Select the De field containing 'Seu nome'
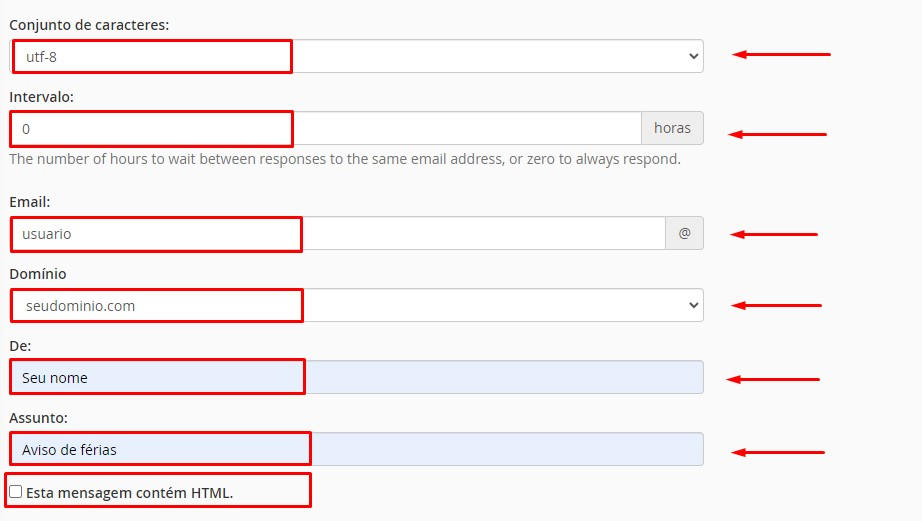Viewport: 922px width, 521px height. point(357,377)
